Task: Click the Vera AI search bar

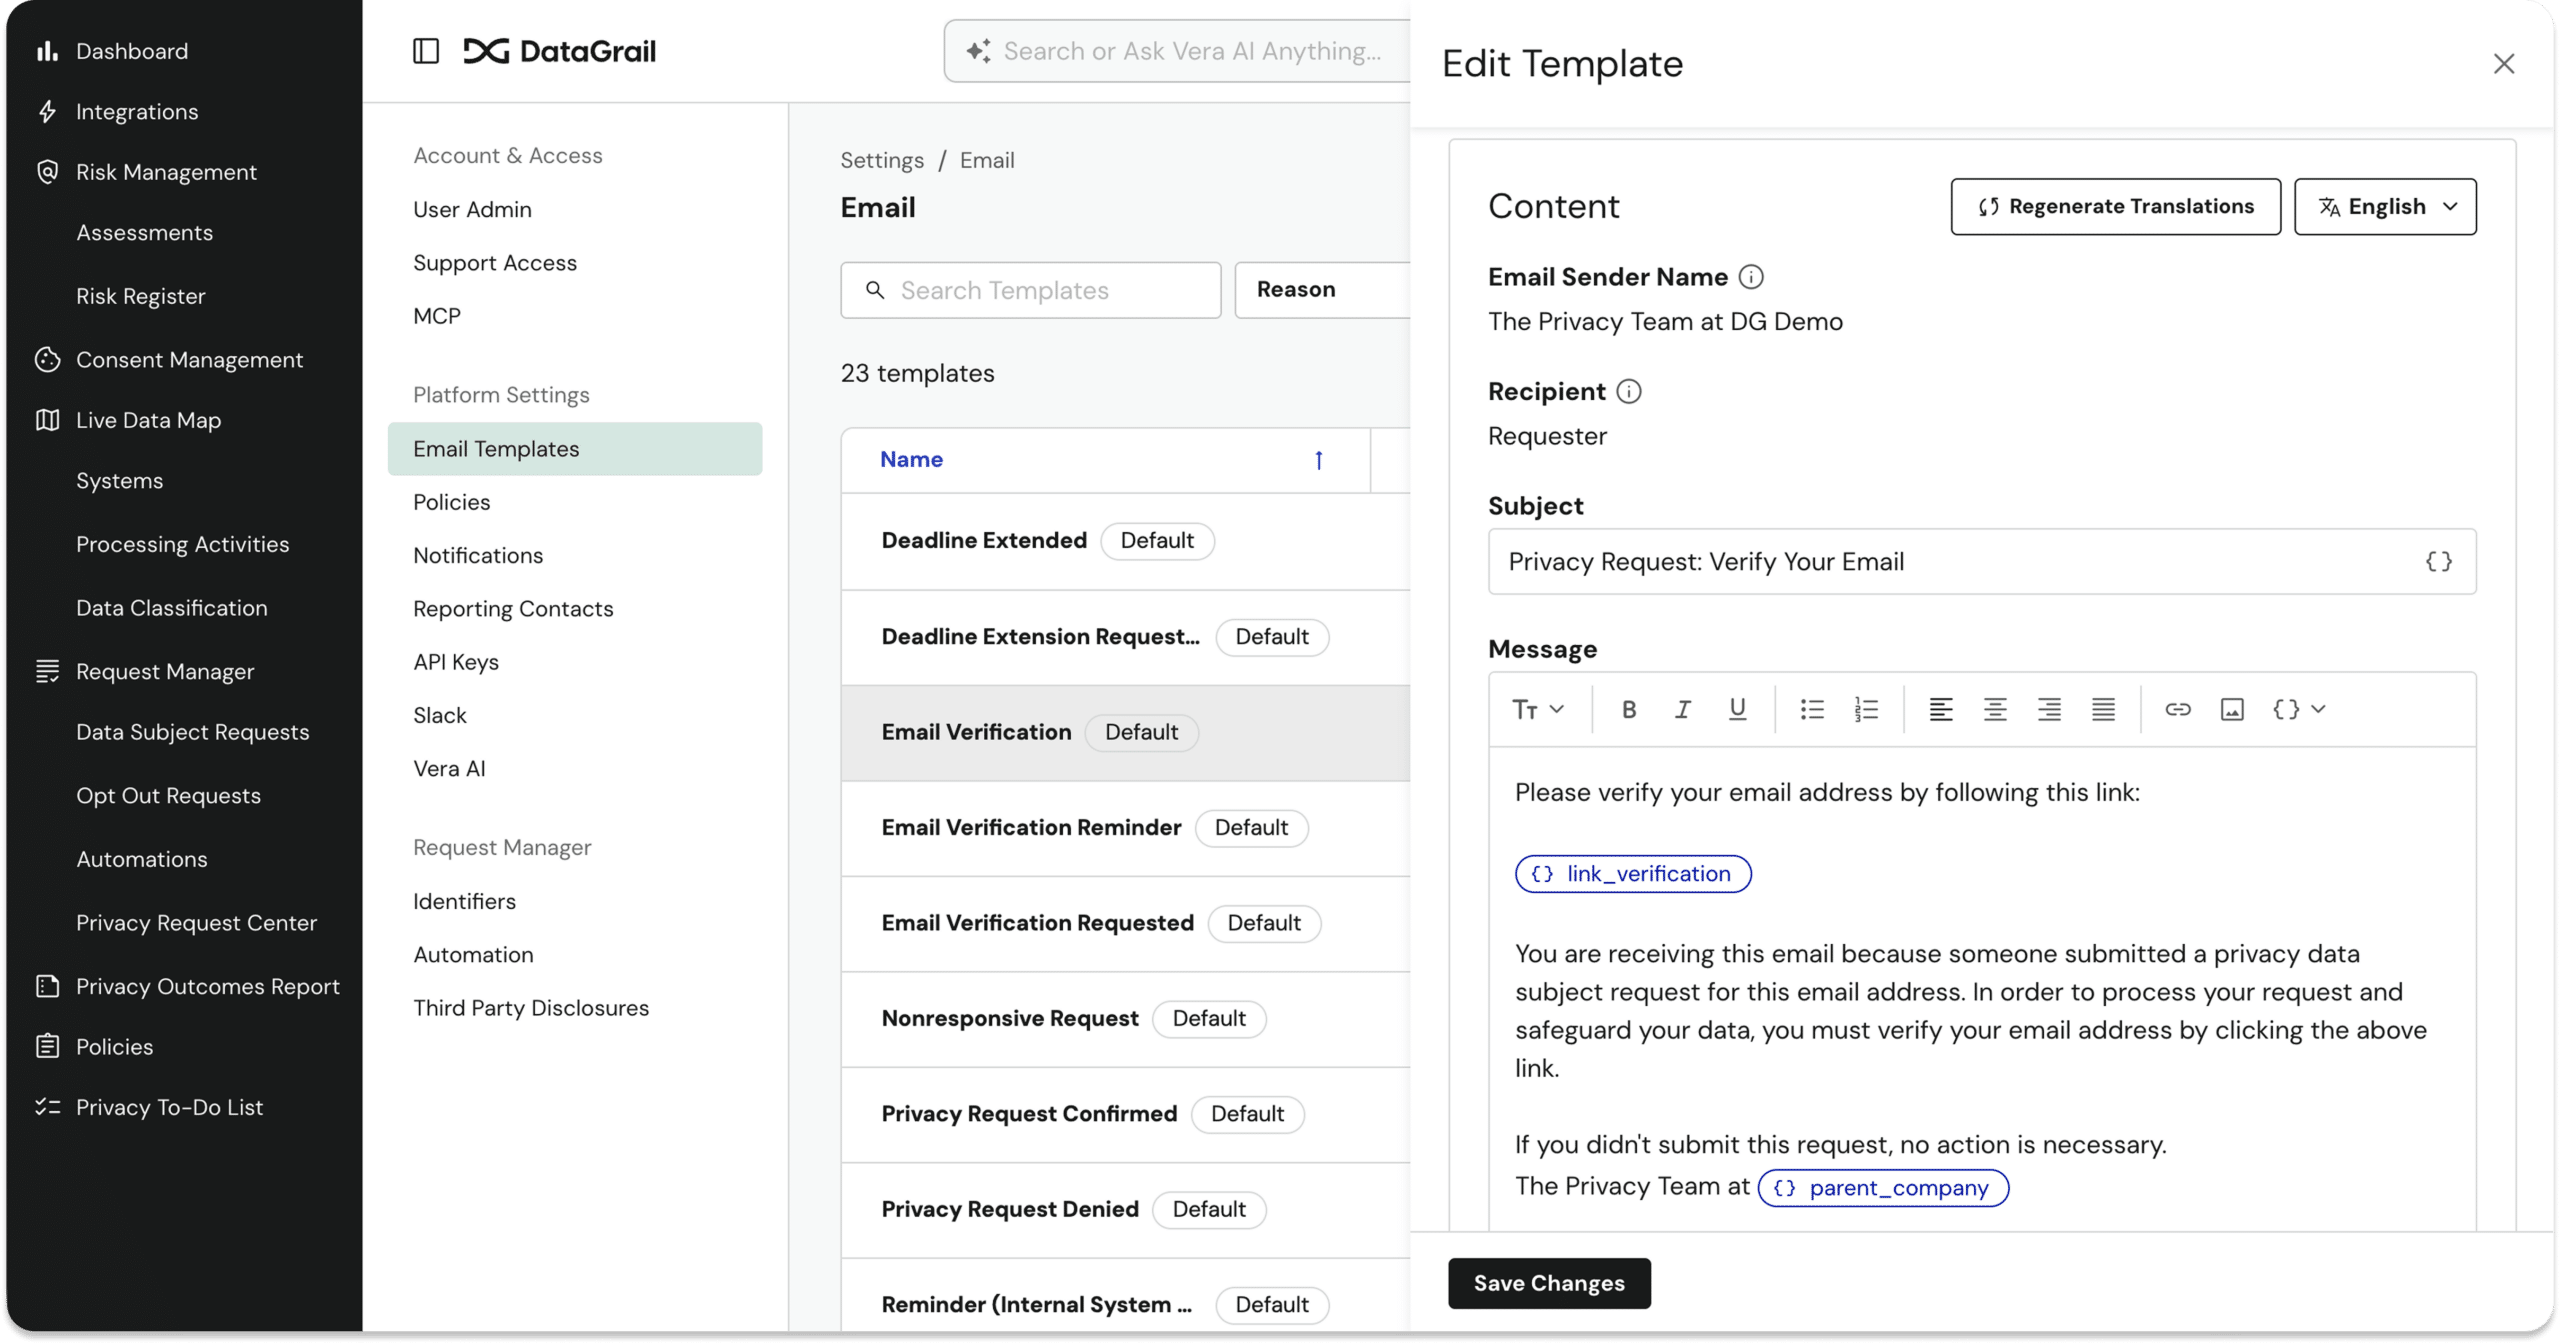Action: (1177, 51)
